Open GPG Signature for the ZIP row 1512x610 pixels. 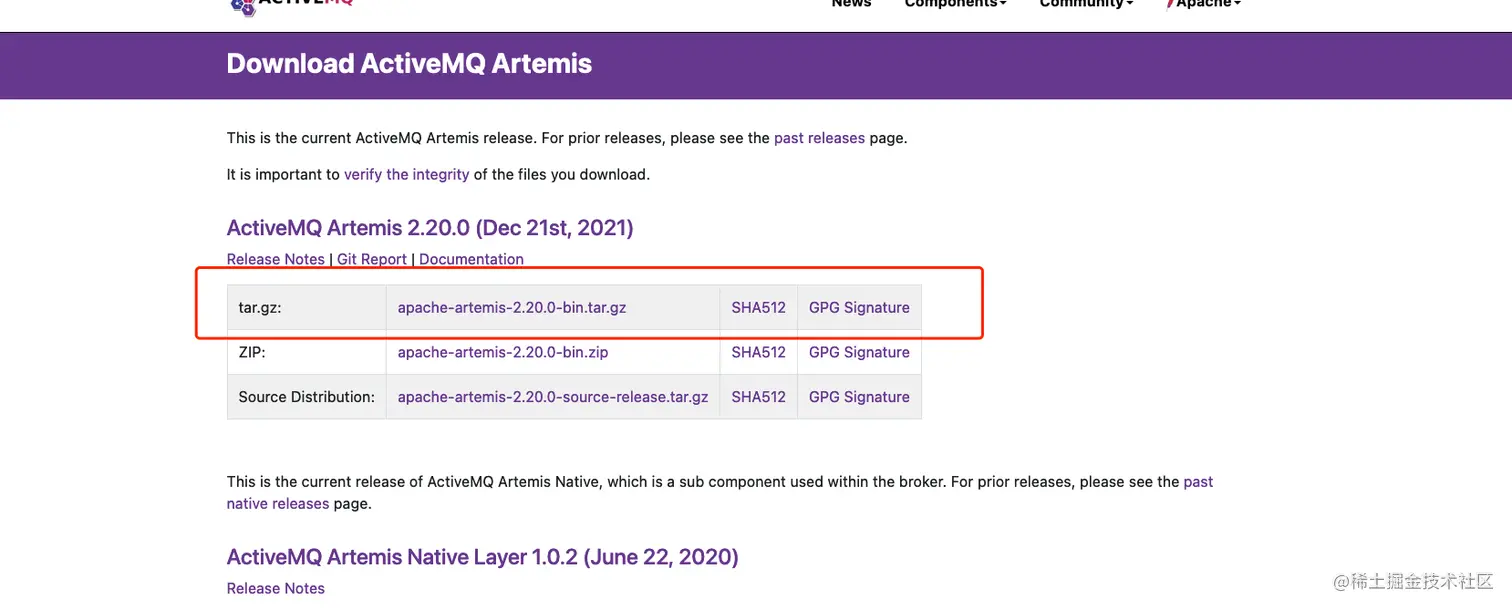pos(859,352)
